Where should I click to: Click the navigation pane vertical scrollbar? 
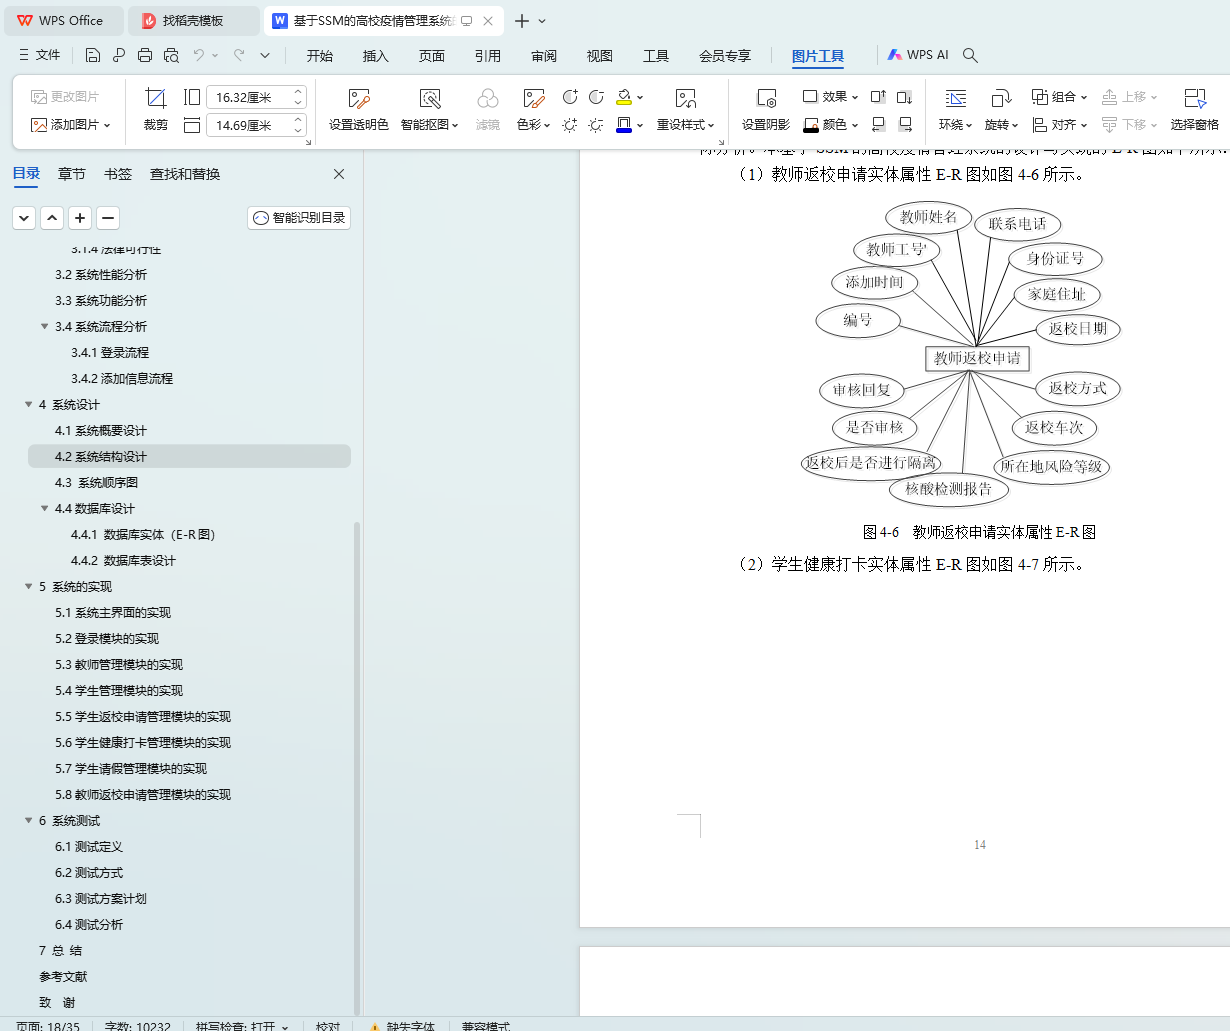[x=356, y=768]
